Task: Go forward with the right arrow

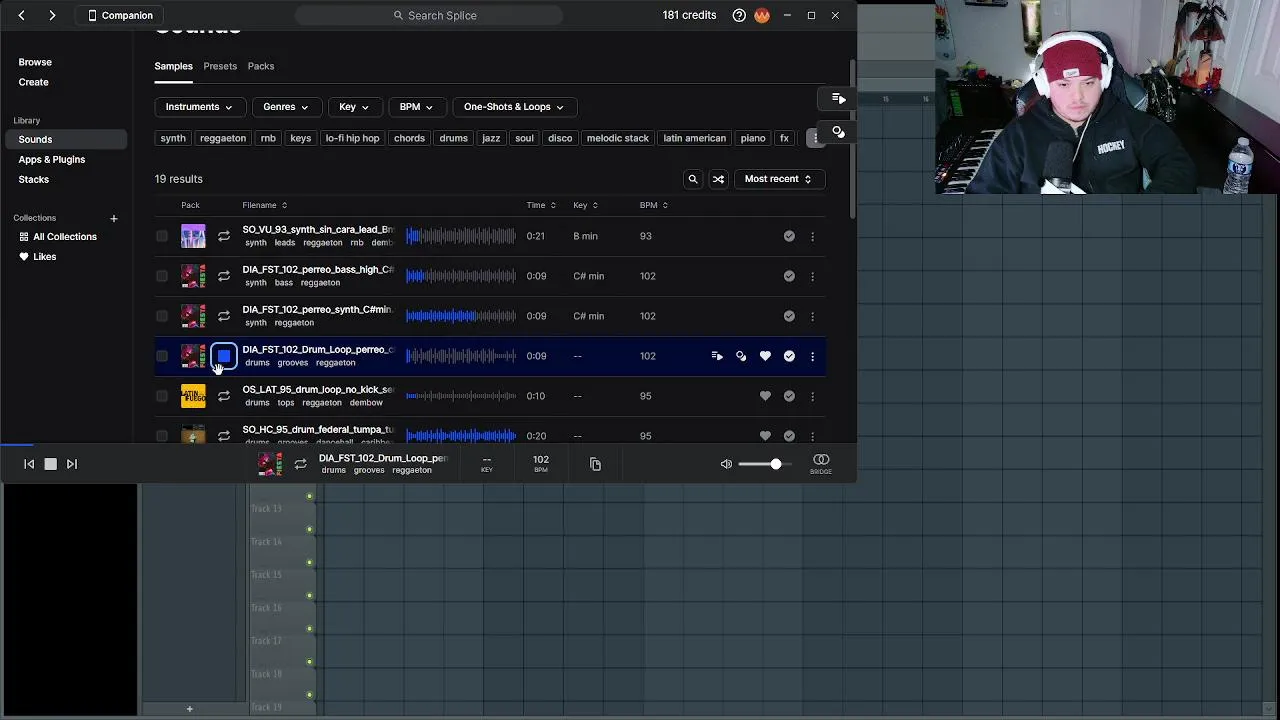Action: pyautogui.click(x=52, y=15)
